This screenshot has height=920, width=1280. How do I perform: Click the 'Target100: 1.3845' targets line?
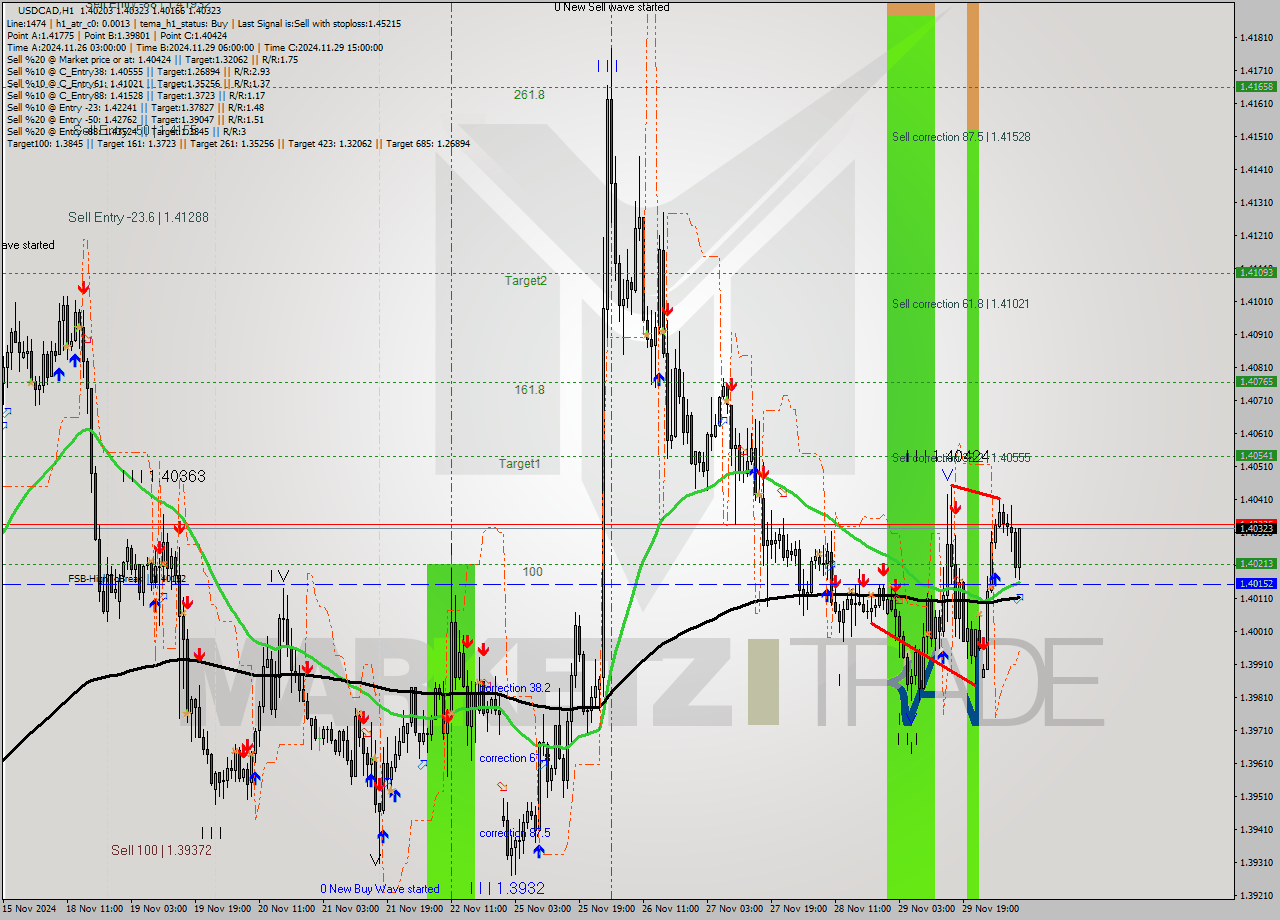point(238,144)
